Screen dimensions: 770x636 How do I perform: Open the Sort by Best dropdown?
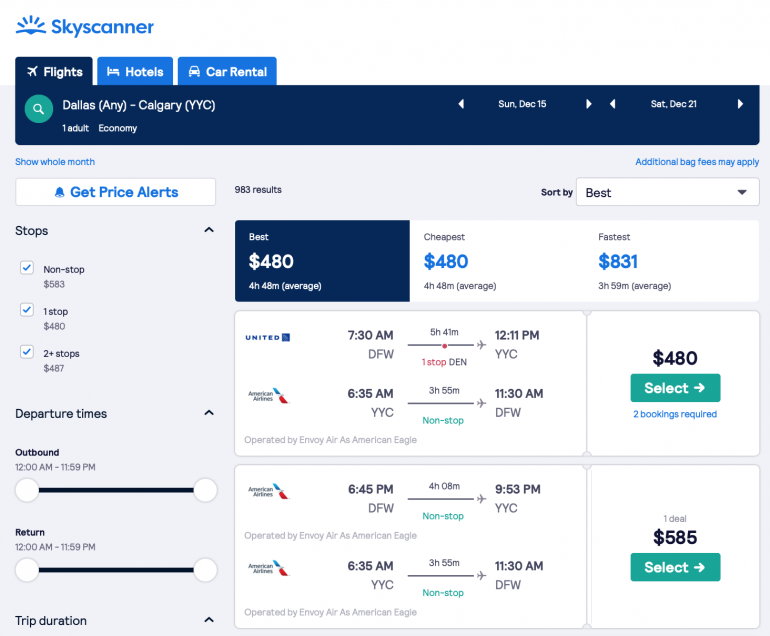pyautogui.click(x=667, y=192)
